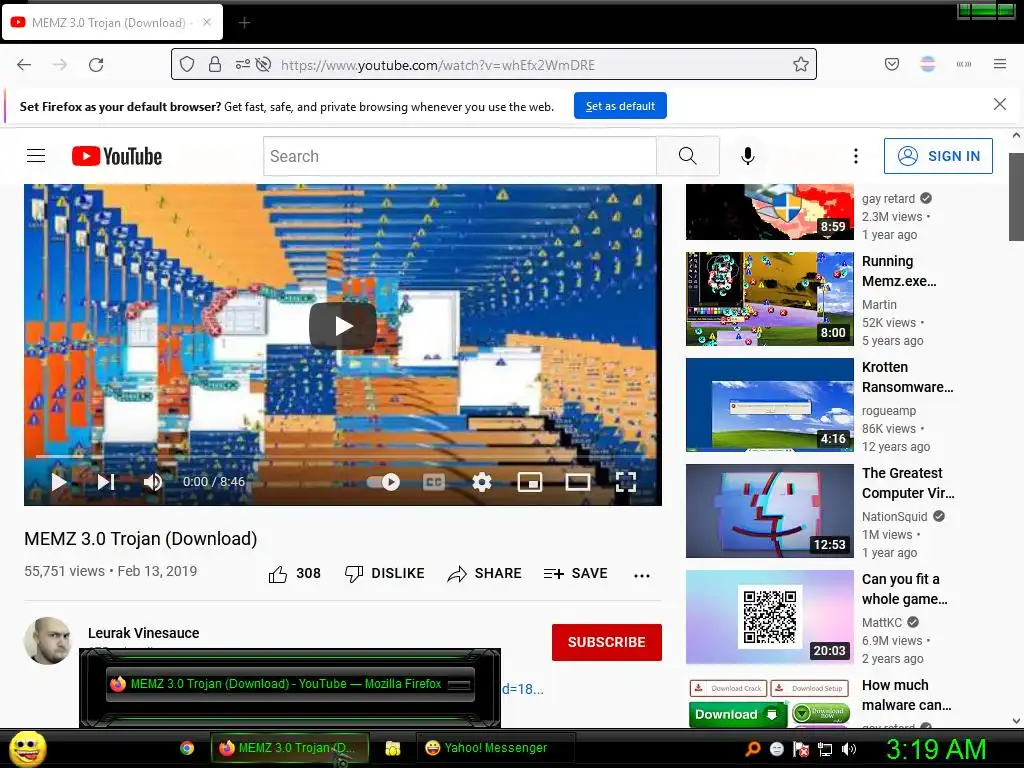Open a new browser tab with plus
This screenshot has height=768, width=1024.
point(244,23)
